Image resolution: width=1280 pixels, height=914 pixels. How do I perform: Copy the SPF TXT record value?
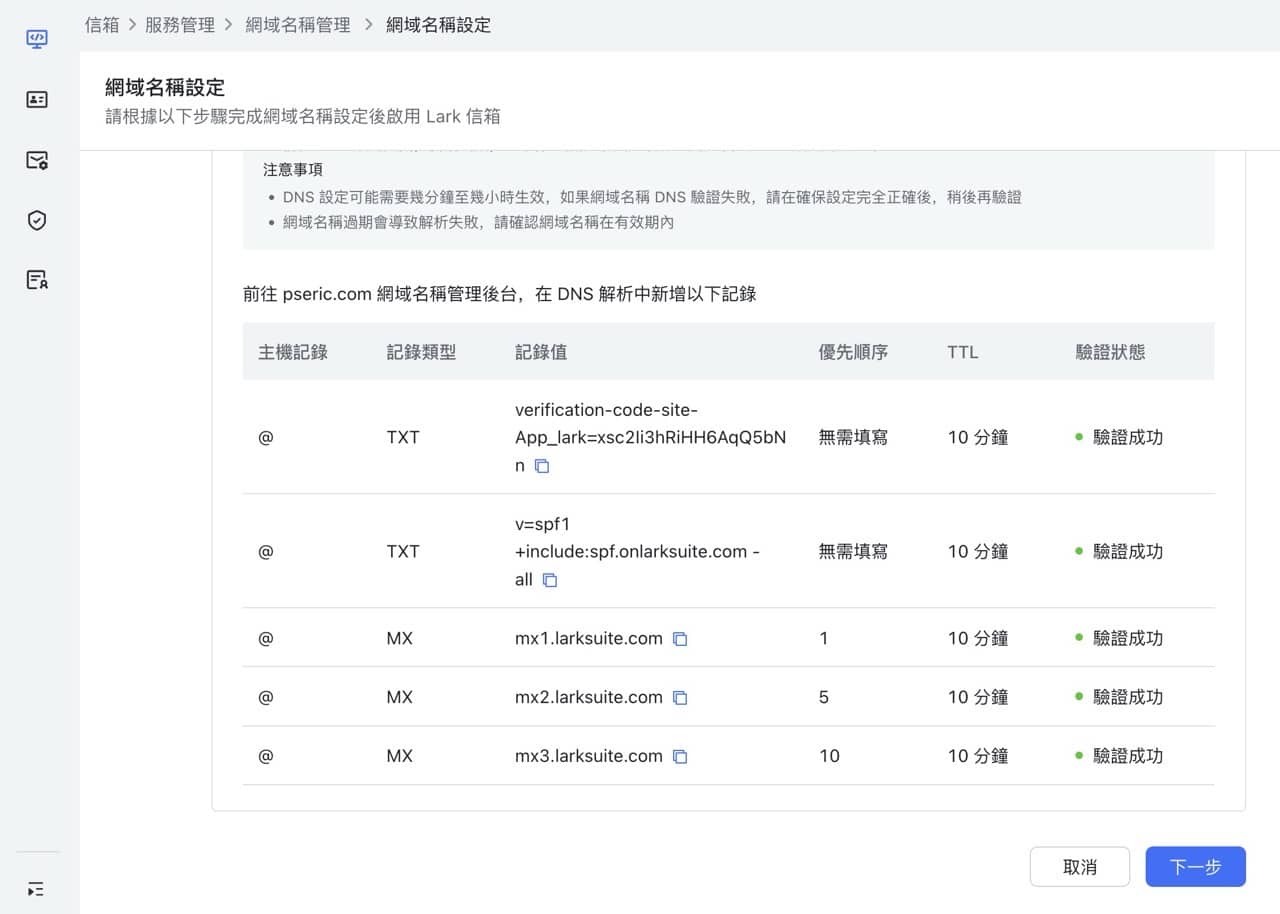[549, 580]
